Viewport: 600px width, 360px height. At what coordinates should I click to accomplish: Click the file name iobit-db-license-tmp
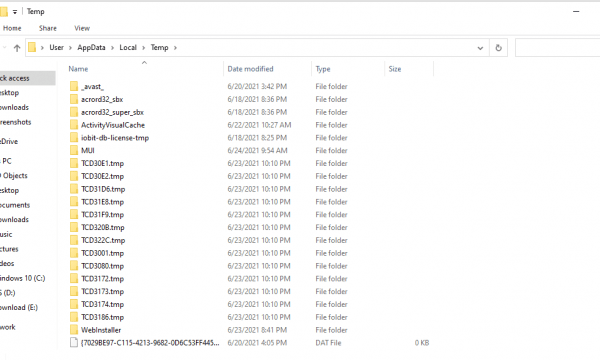click(x=115, y=138)
